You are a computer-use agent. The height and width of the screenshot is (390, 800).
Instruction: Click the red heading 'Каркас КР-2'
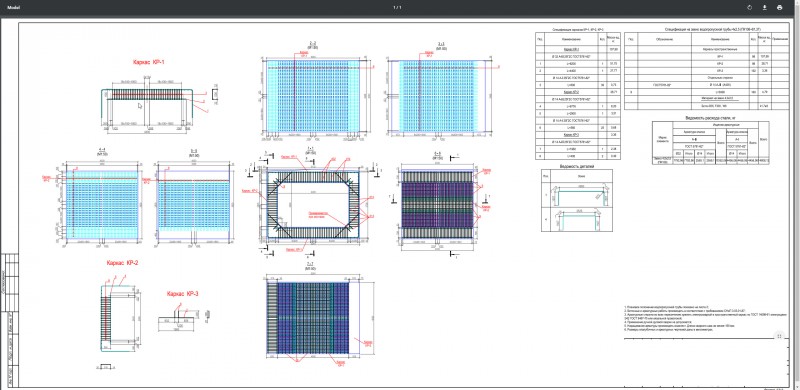pyautogui.click(x=122, y=263)
